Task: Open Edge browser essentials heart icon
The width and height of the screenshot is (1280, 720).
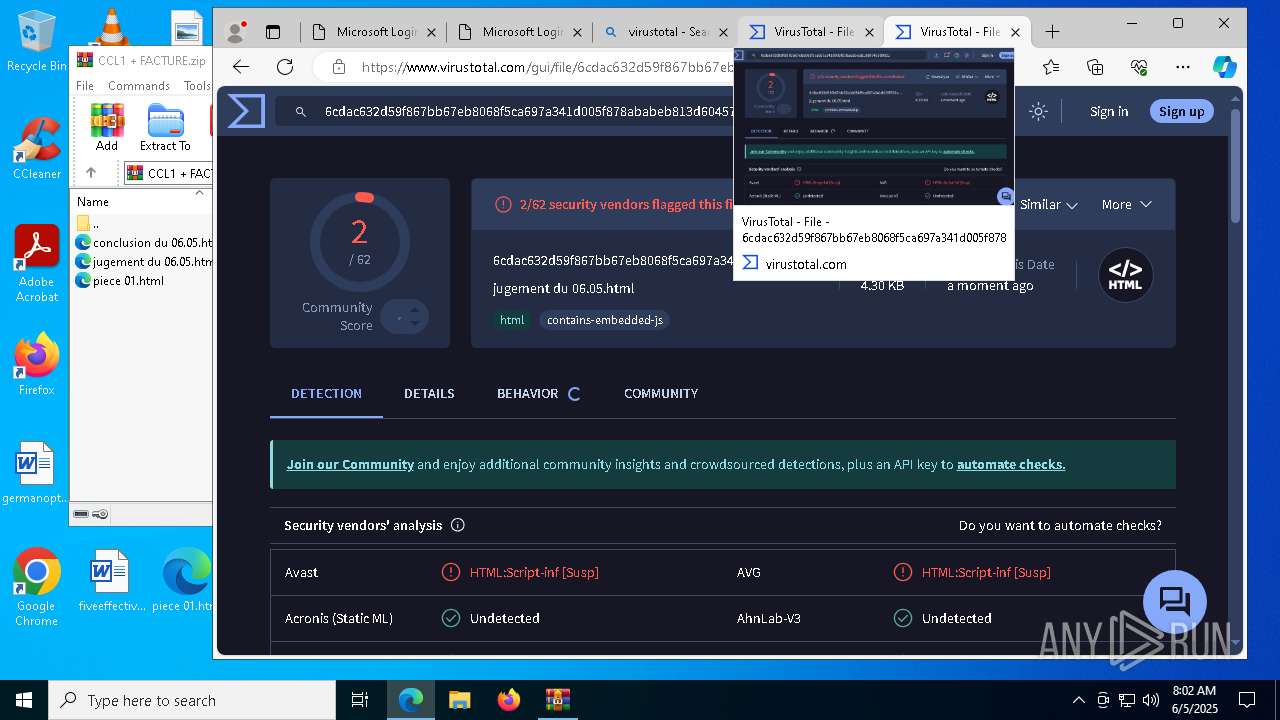Action: click(x=1139, y=67)
